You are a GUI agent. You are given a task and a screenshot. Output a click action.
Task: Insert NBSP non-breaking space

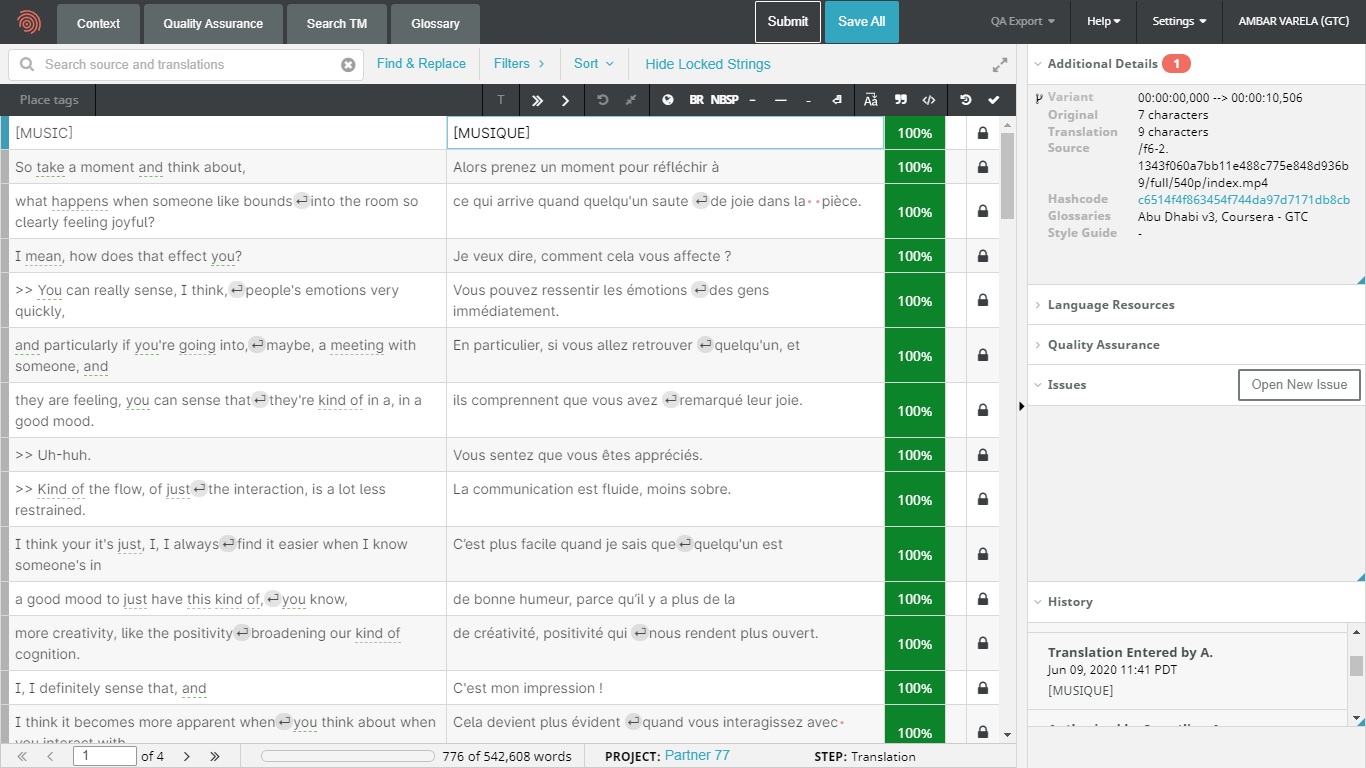tap(724, 100)
